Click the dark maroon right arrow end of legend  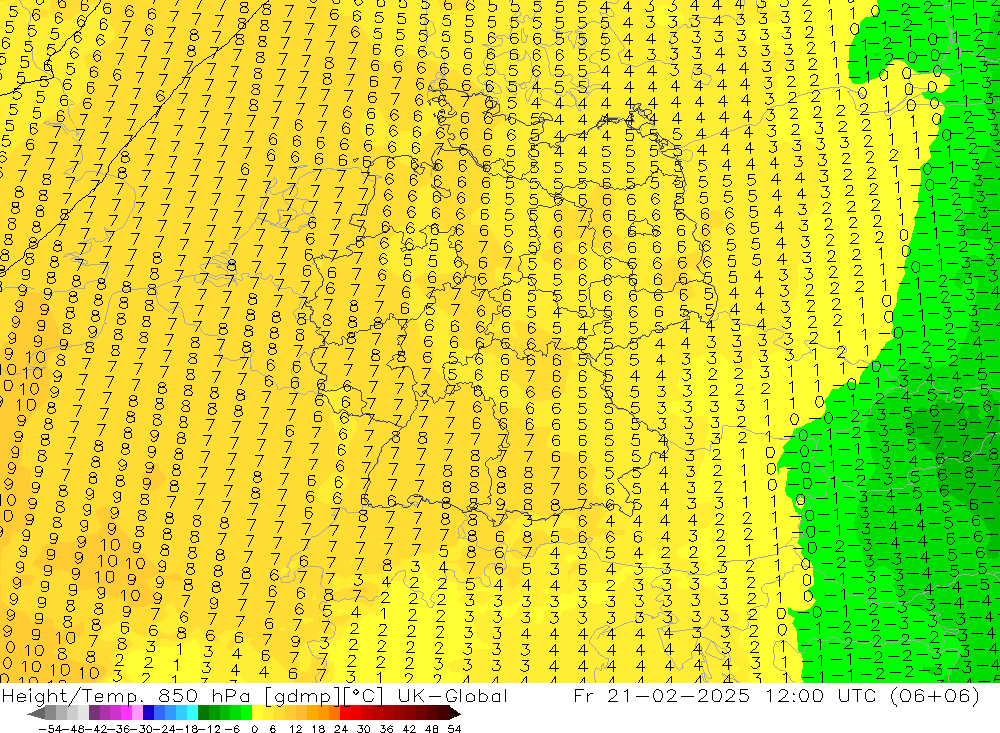tap(454, 713)
